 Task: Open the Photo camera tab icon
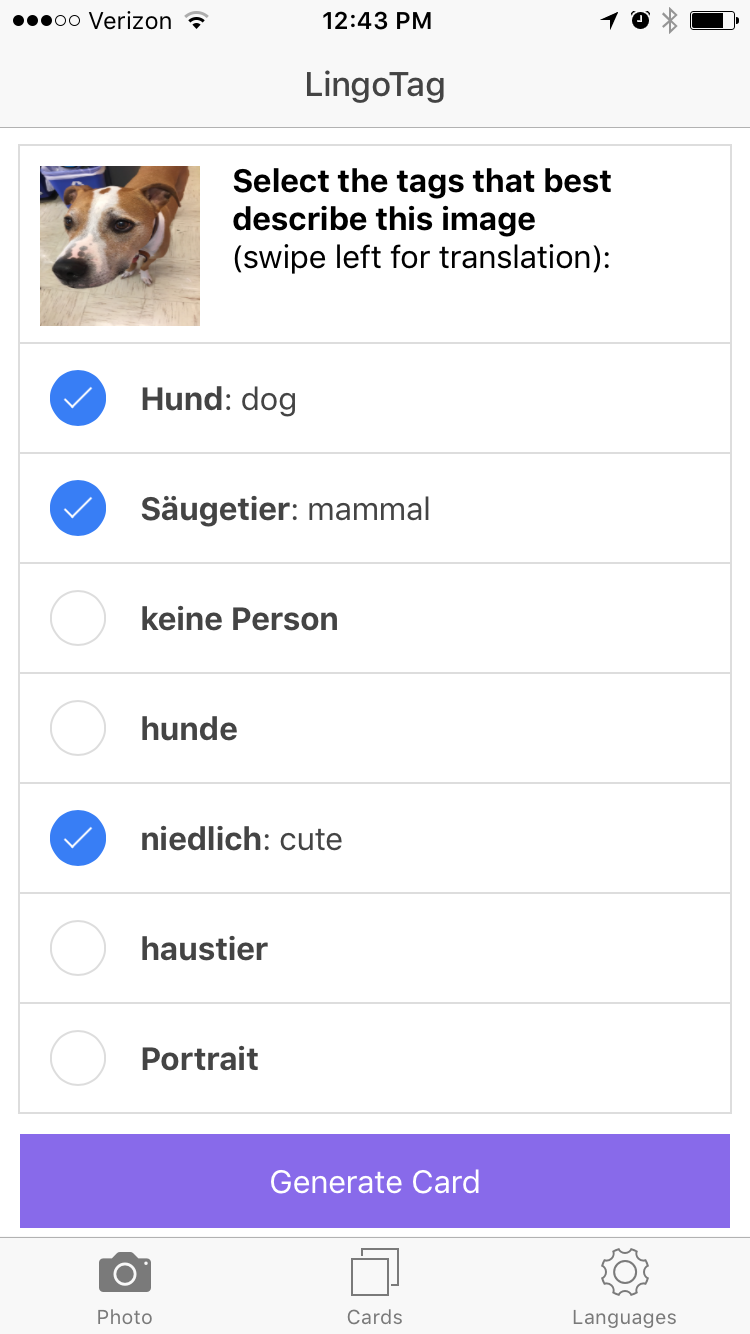click(125, 1273)
